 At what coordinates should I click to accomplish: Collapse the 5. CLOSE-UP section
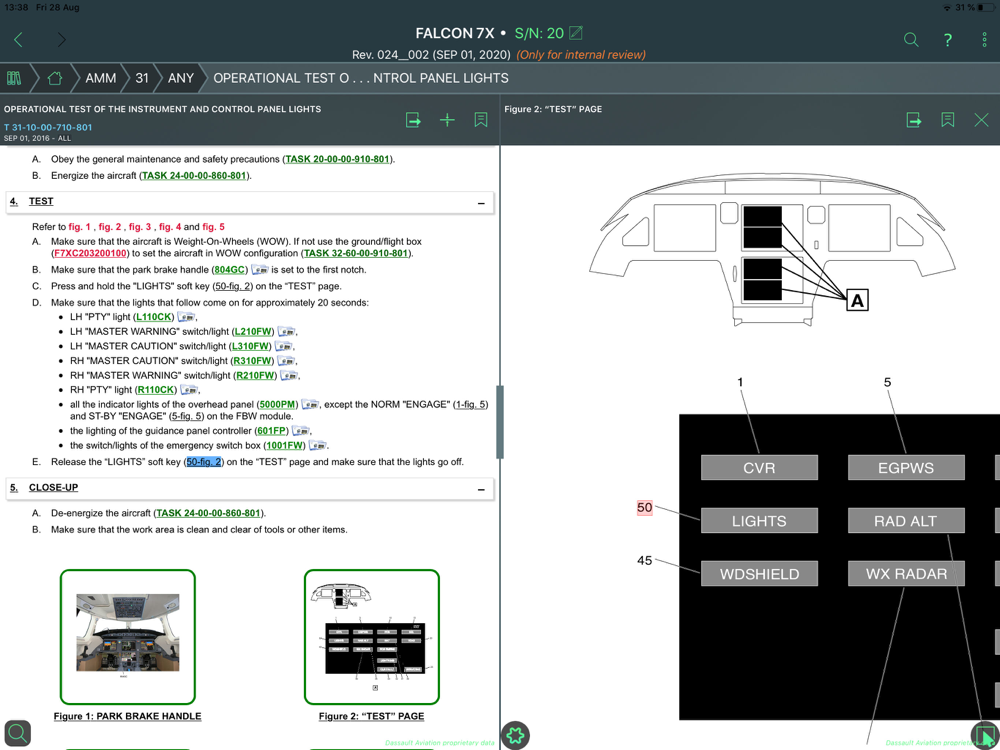(x=481, y=490)
